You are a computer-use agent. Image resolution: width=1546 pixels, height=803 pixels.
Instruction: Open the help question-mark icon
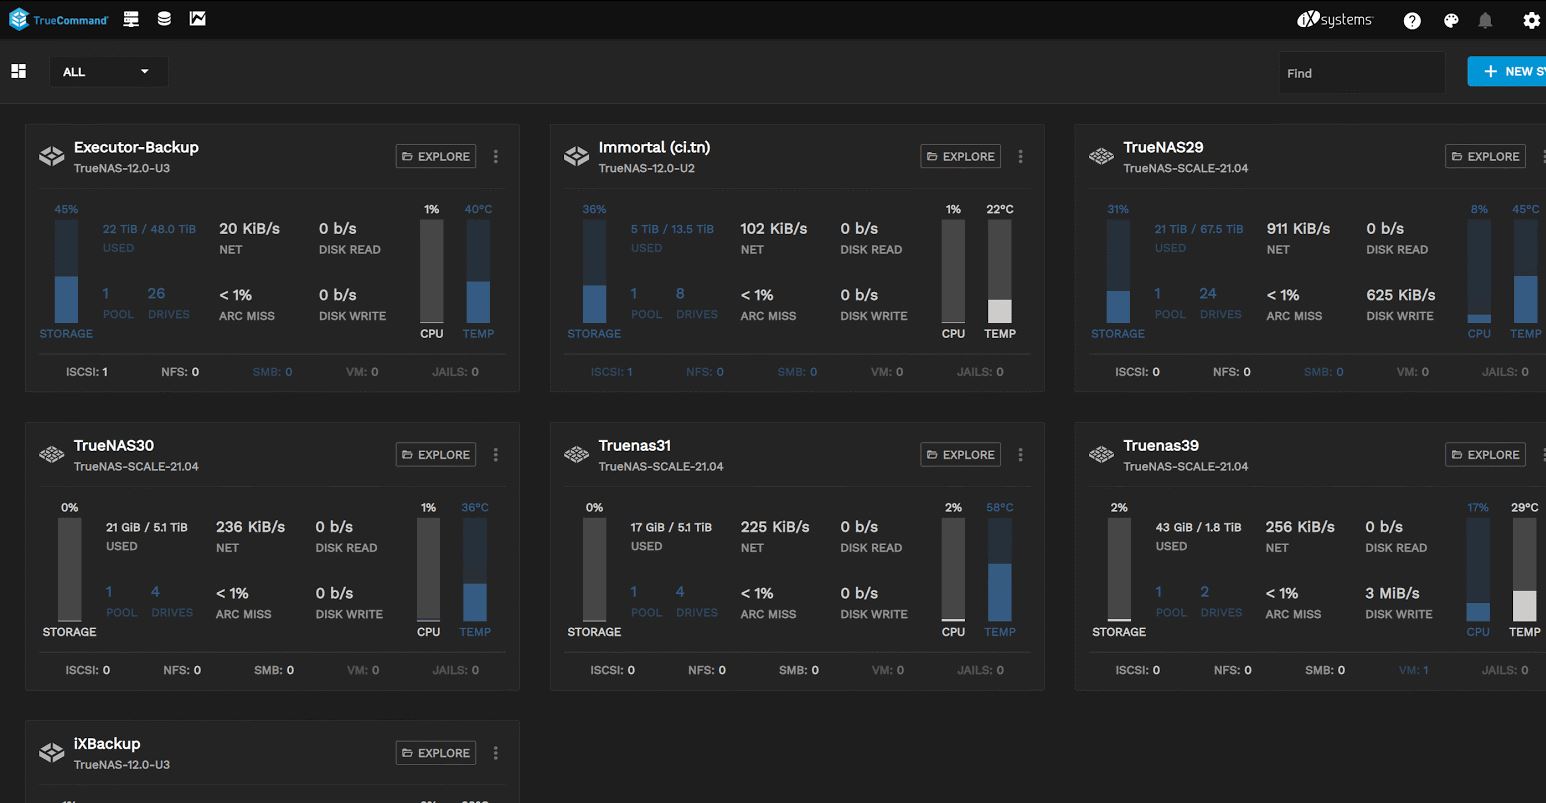coord(1412,20)
